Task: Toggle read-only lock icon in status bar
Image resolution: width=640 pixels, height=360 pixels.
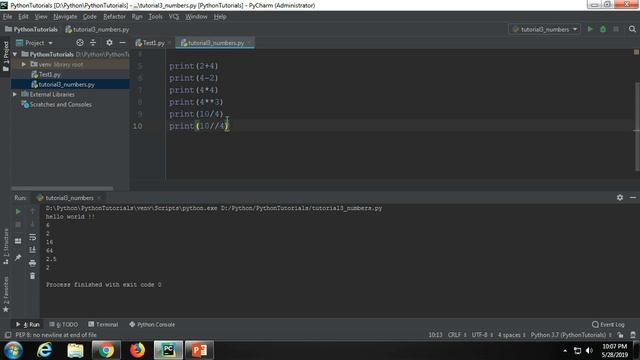Action: pyautogui.click(x=620, y=335)
